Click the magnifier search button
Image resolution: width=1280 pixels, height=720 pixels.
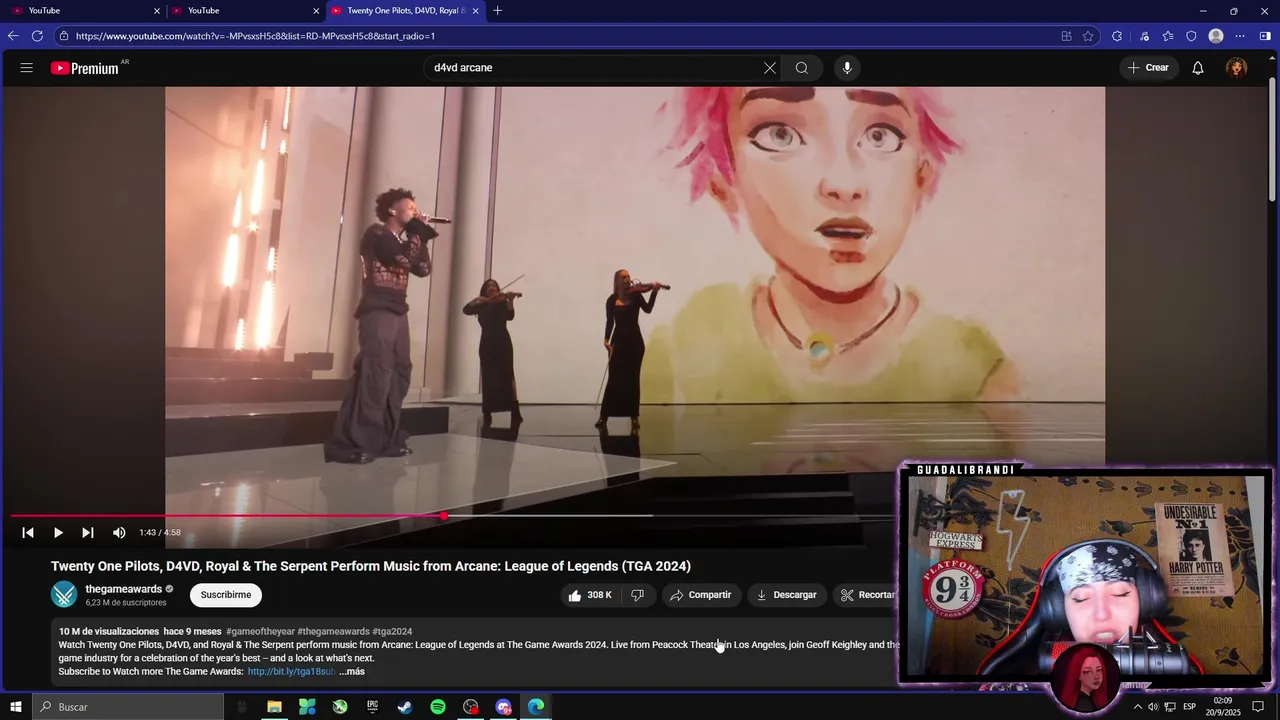(x=802, y=68)
